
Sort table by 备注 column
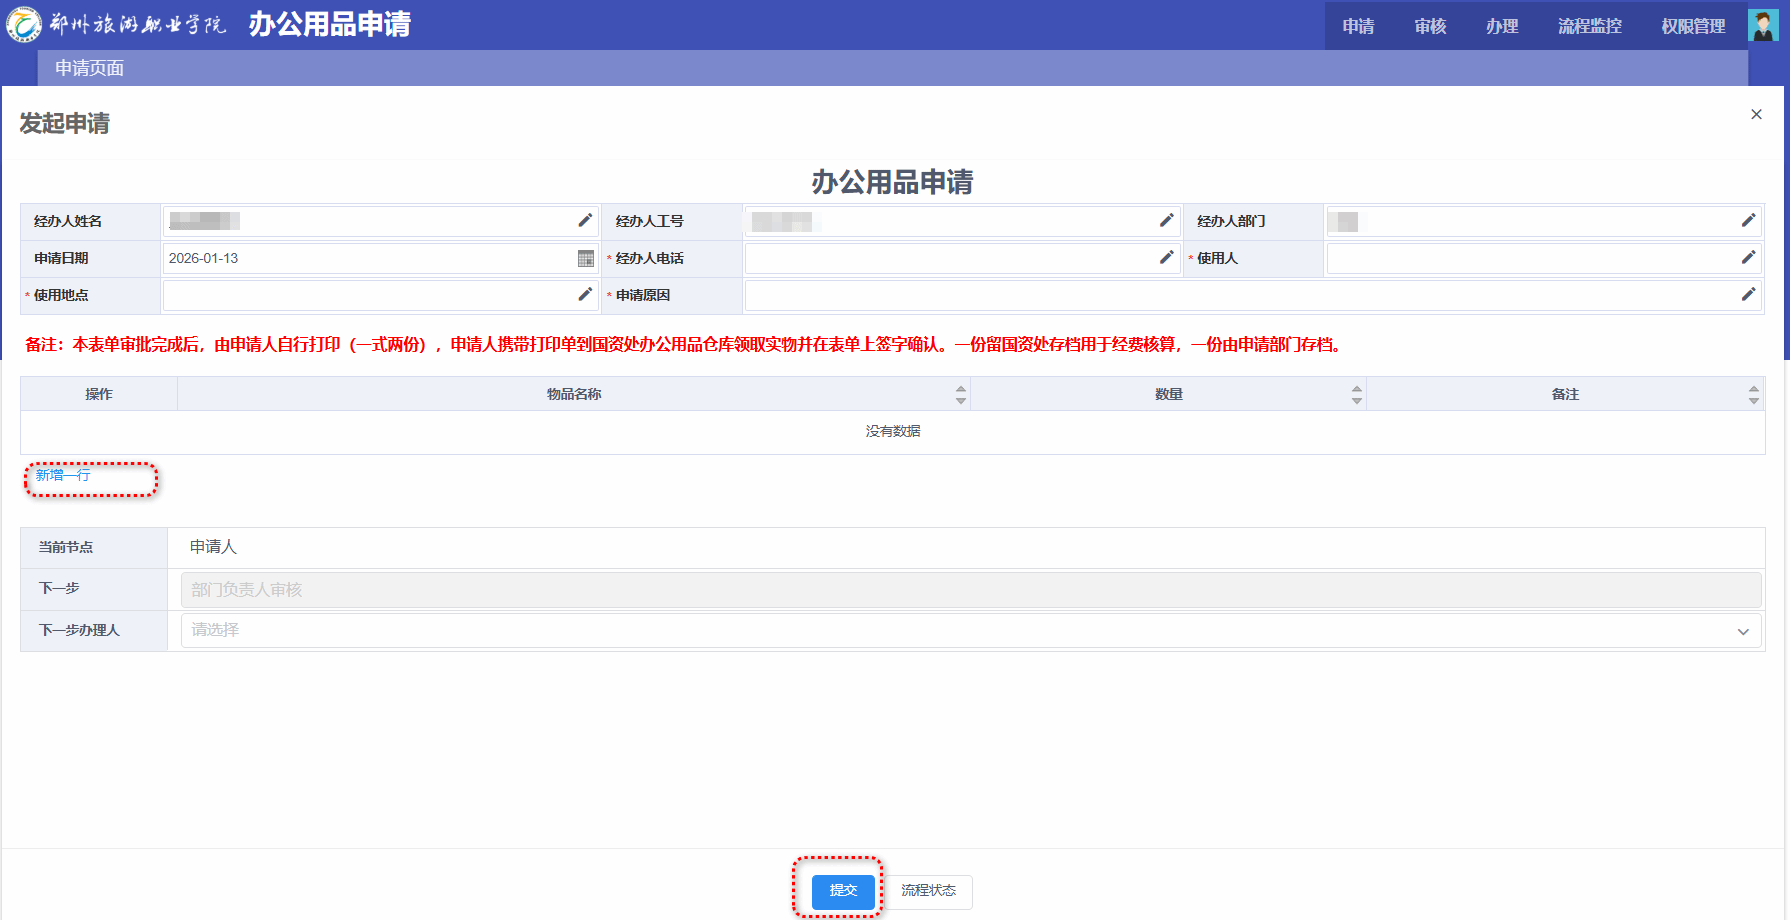(1753, 395)
